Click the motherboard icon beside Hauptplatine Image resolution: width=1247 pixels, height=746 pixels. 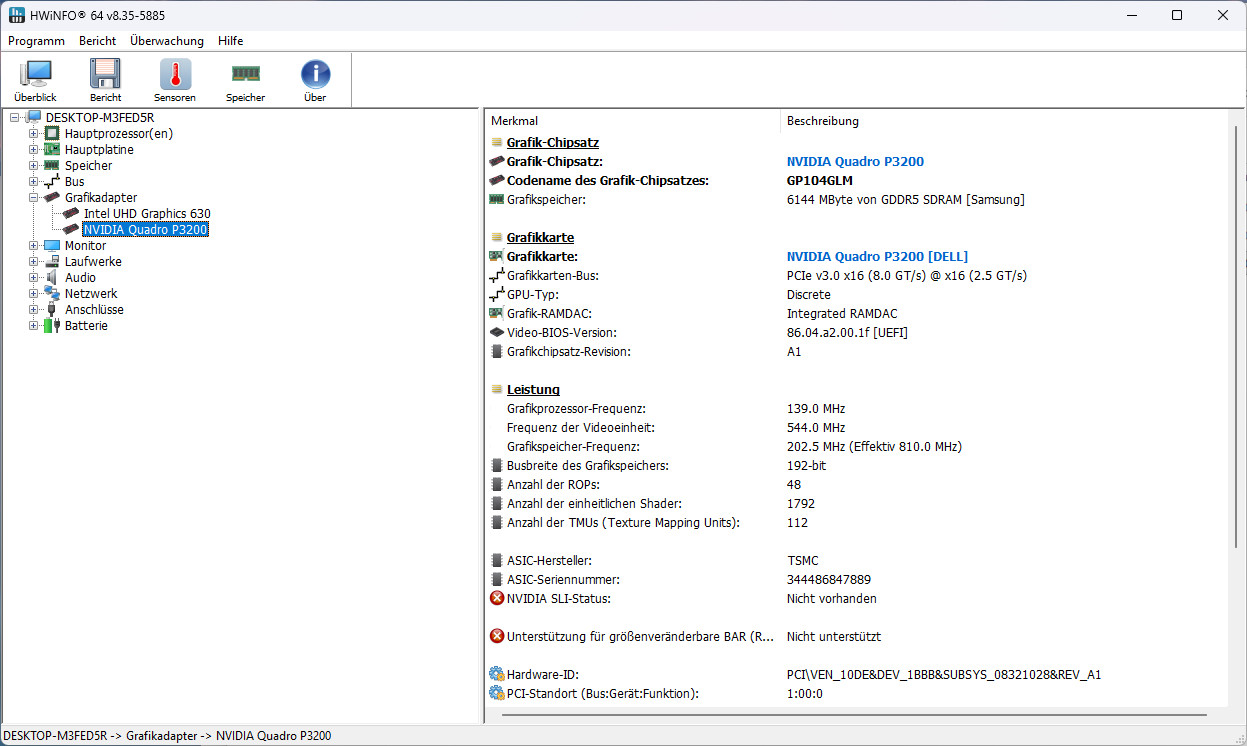coord(53,150)
